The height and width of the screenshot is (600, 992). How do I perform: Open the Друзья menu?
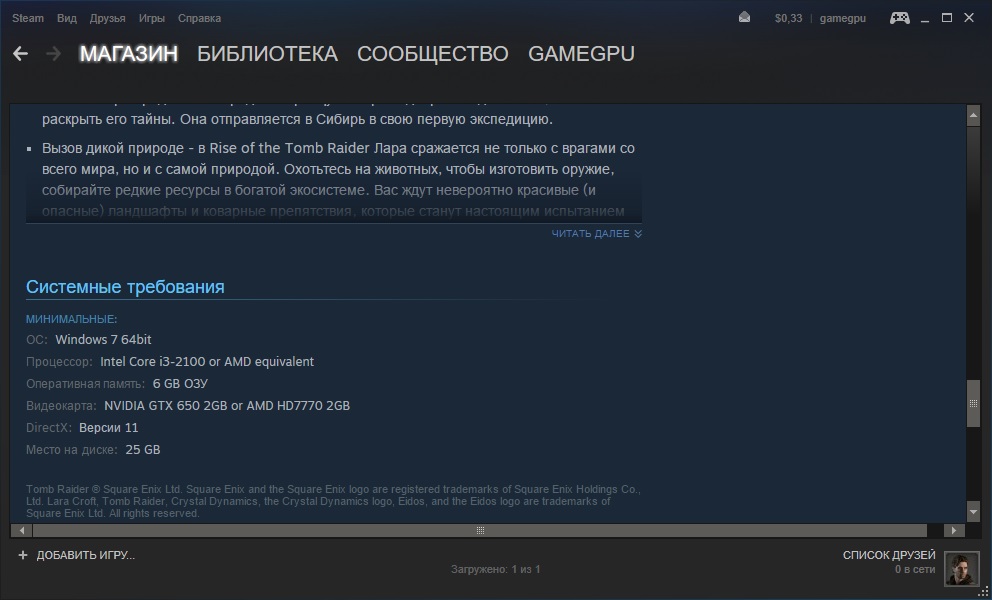click(x=108, y=18)
